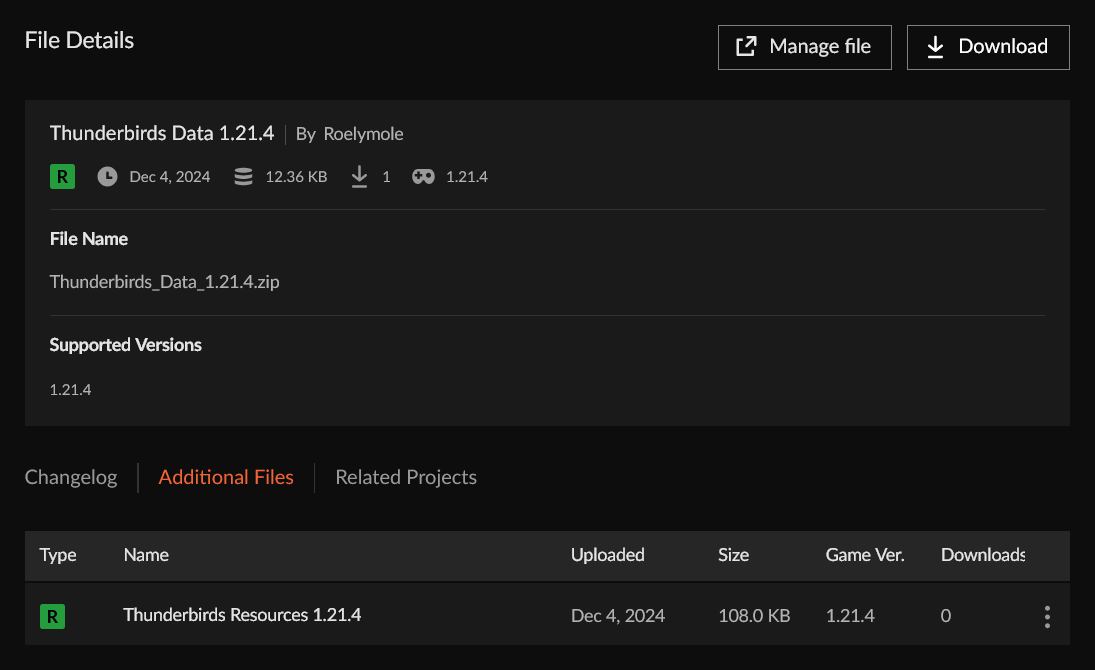Click the File Details heading
The image size is (1095, 670).
point(79,41)
